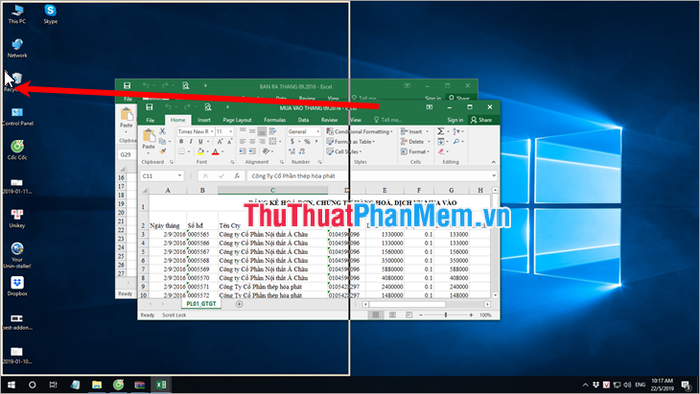The height and width of the screenshot is (394, 700).
Task: Click the Save icon in MUA VAO workbook
Action: tap(150, 107)
